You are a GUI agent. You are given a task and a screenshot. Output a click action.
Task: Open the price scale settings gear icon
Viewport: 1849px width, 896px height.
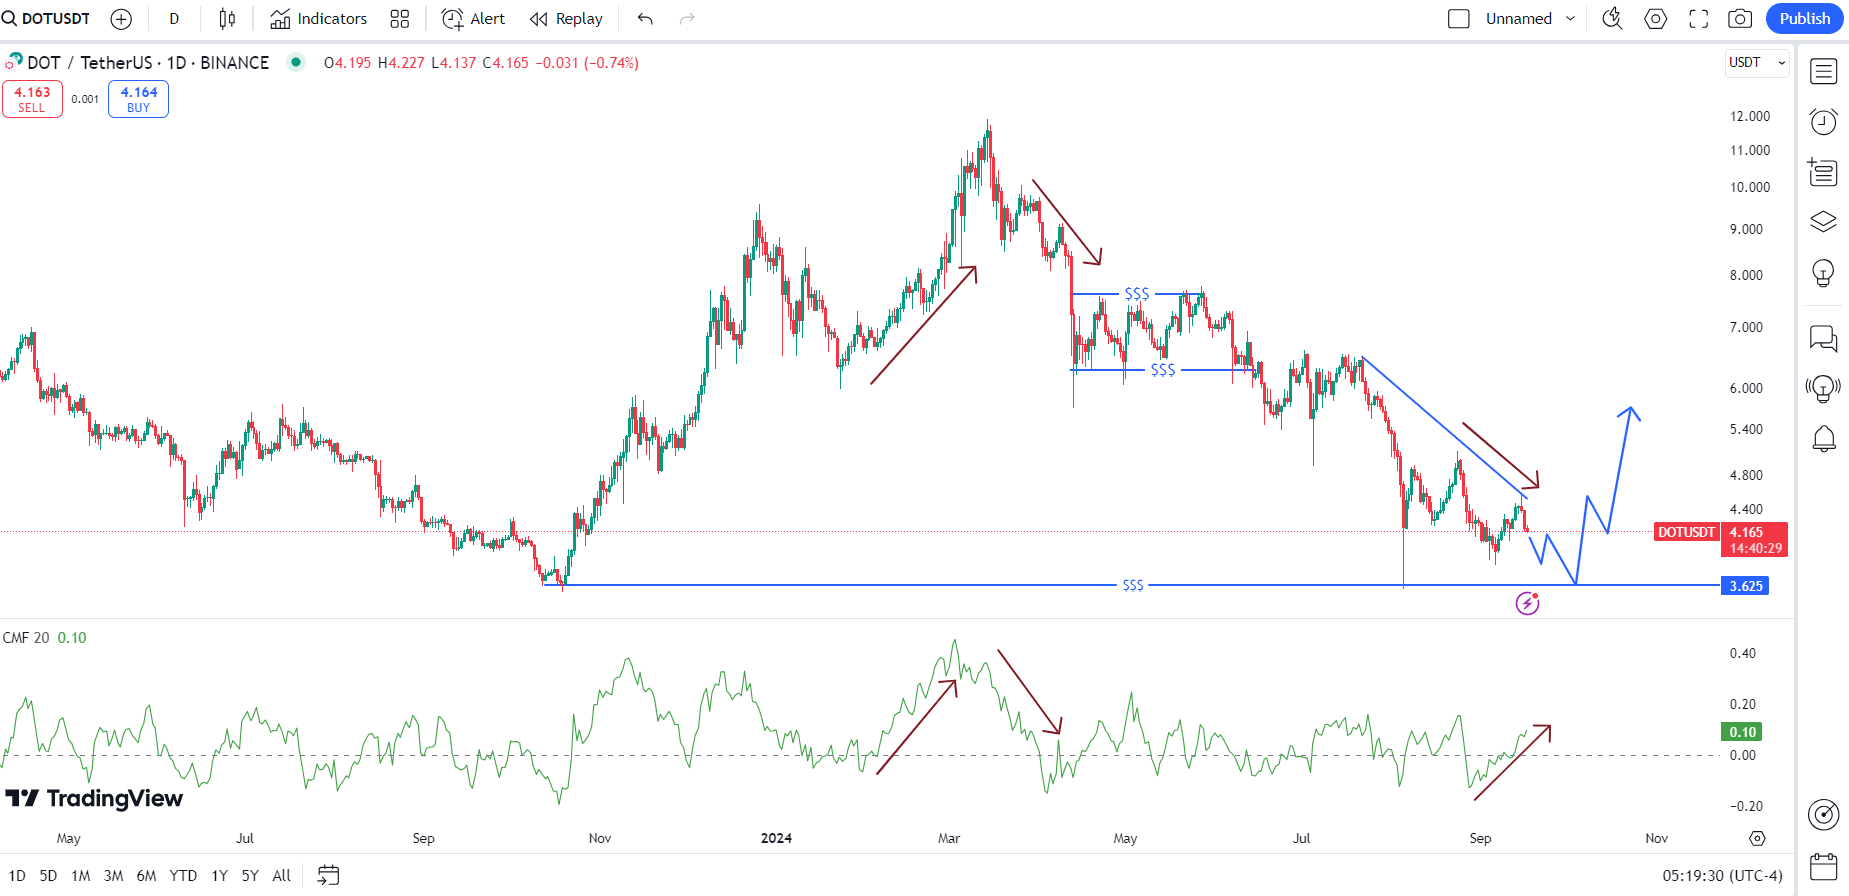1757,838
